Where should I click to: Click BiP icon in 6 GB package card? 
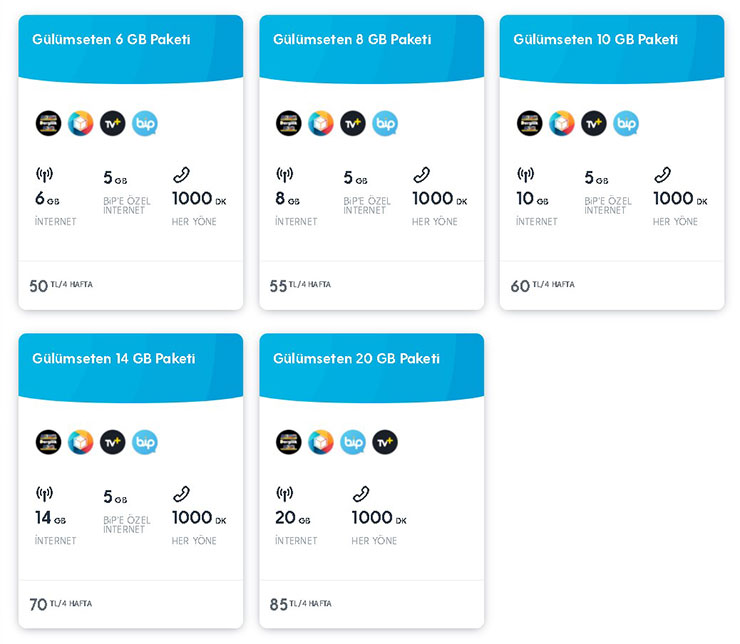pyautogui.click(x=144, y=124)
